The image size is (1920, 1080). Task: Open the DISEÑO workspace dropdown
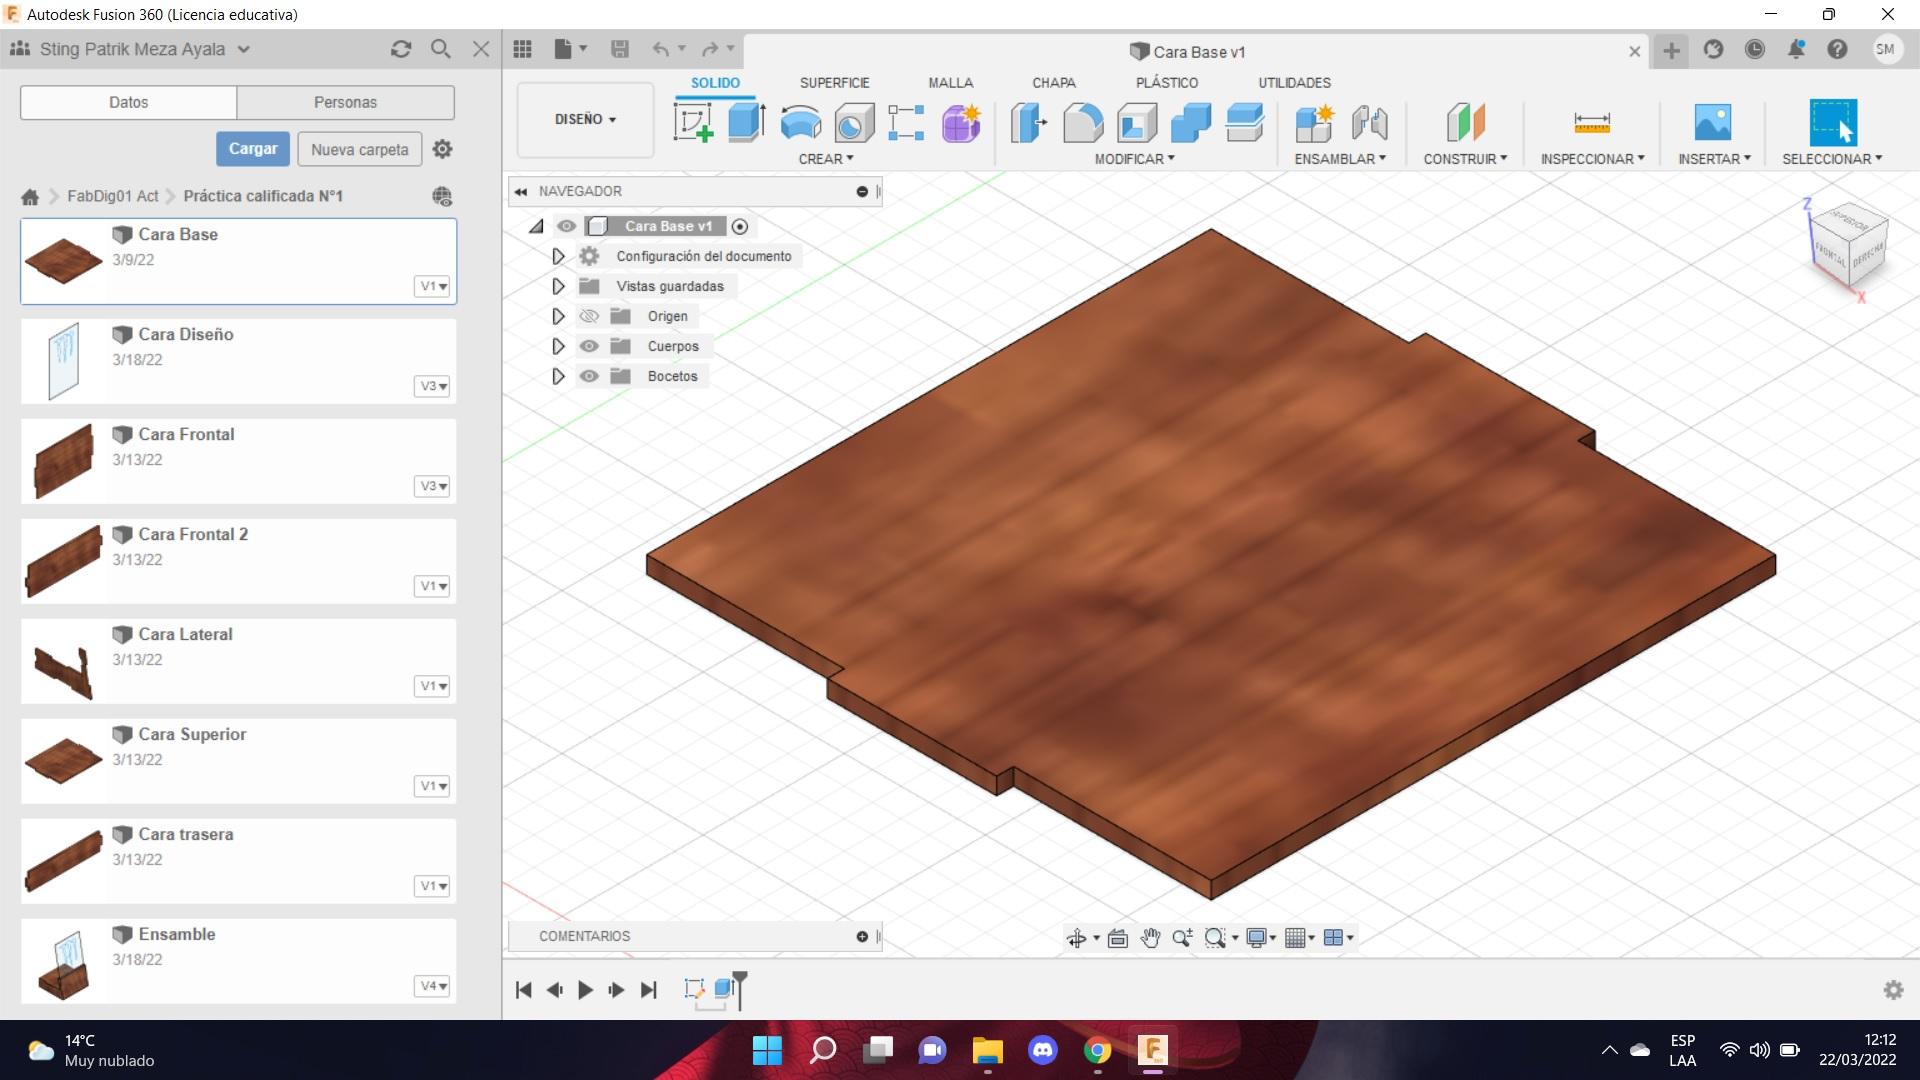pyautogui.click(x=585, y=119)
